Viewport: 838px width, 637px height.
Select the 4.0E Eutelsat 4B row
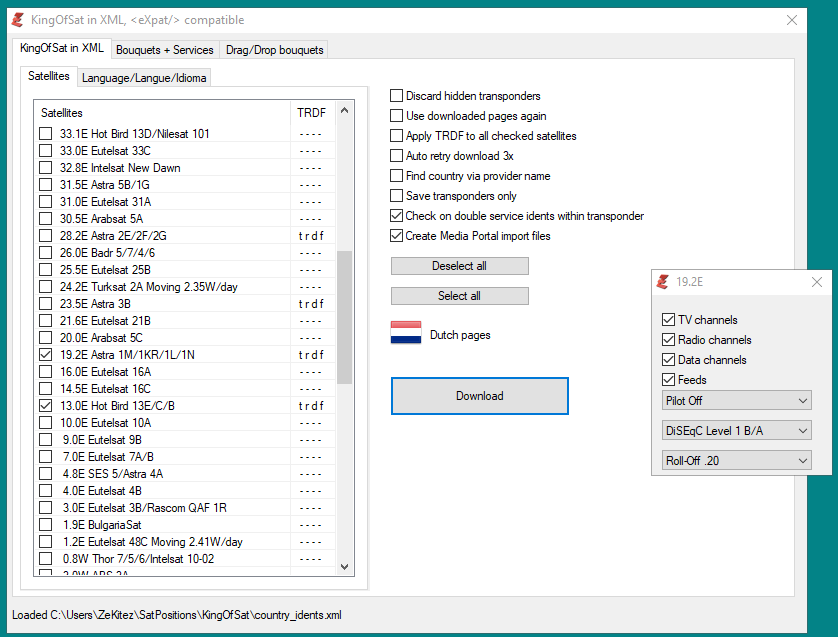[185, 491]
